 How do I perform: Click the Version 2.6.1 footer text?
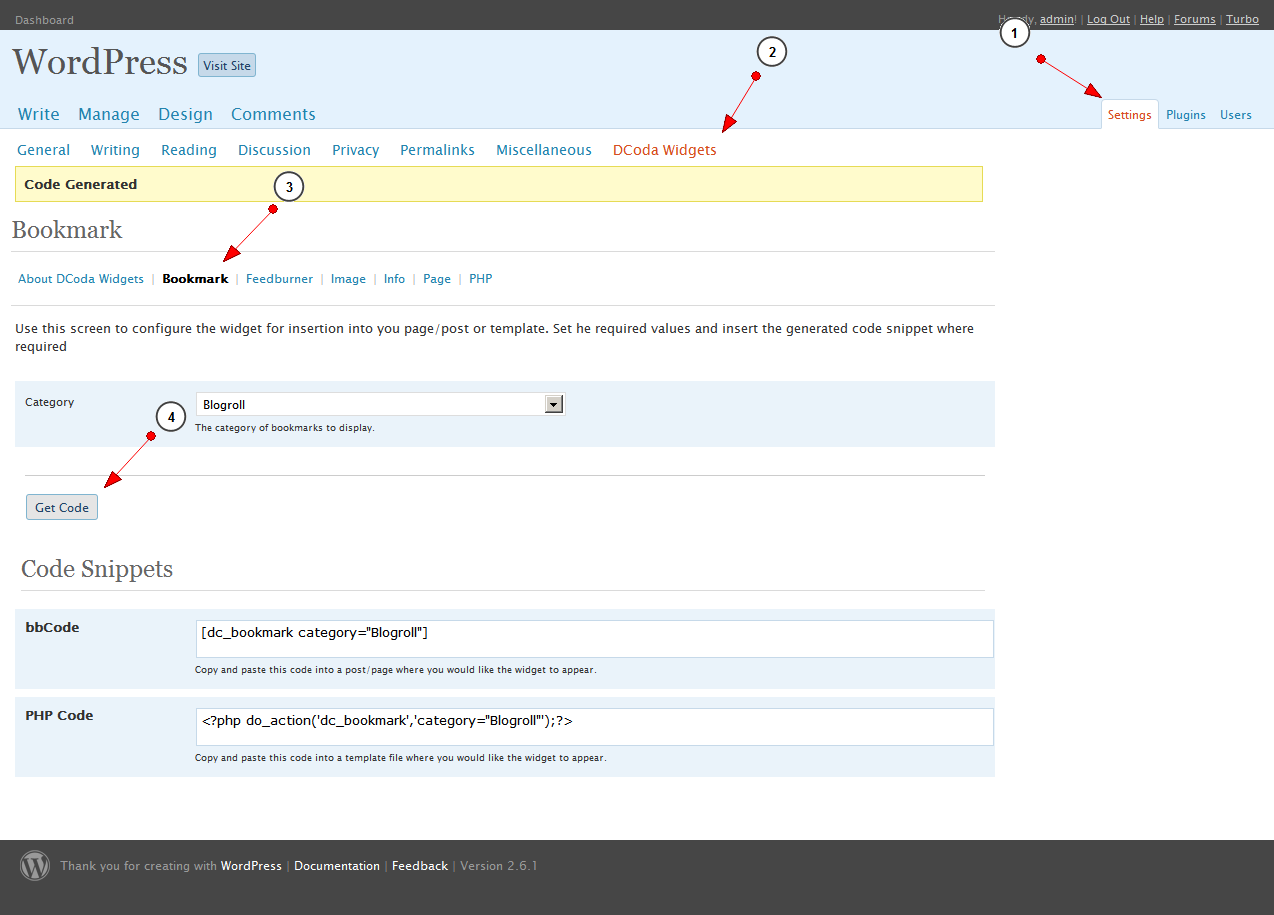(x=498, y=866)
